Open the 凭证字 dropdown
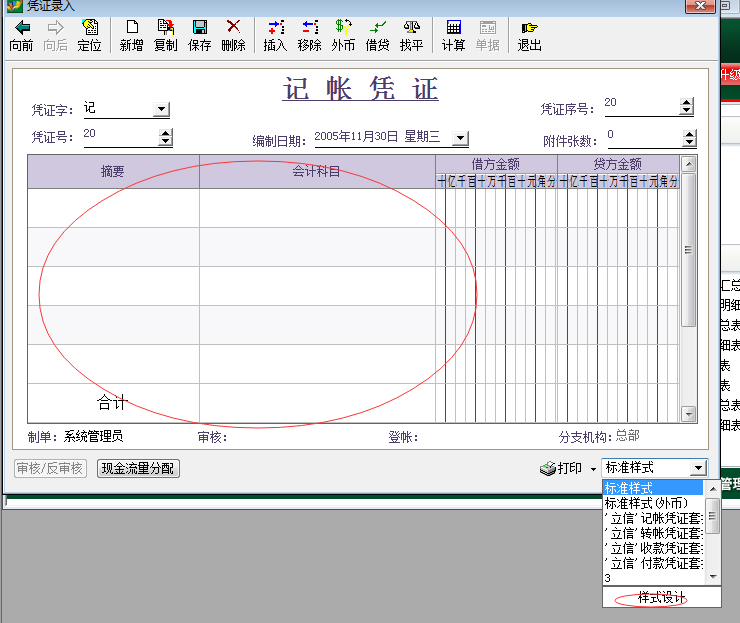740x623 pixels. (x=161, y=110)
